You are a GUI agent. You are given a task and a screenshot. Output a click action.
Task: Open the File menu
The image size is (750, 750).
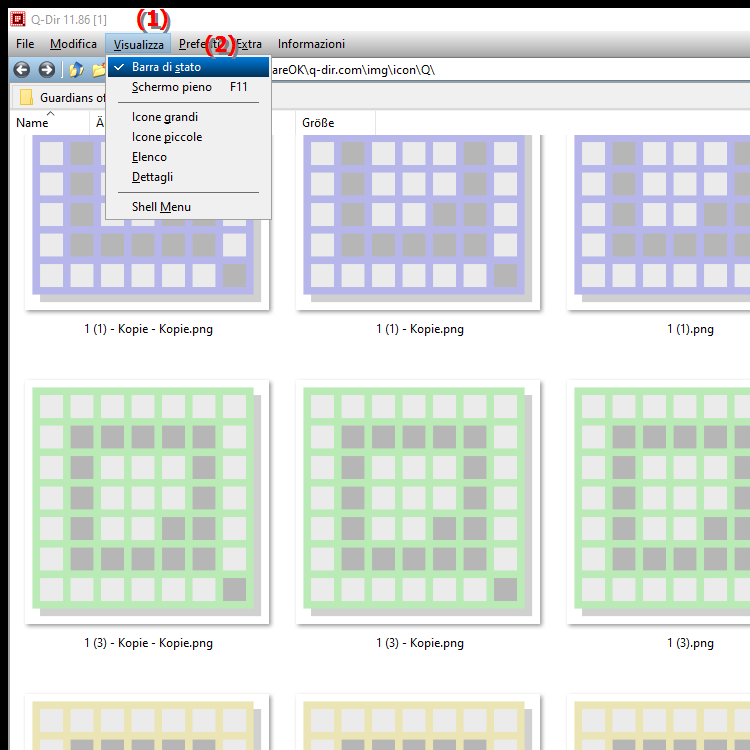25,44
